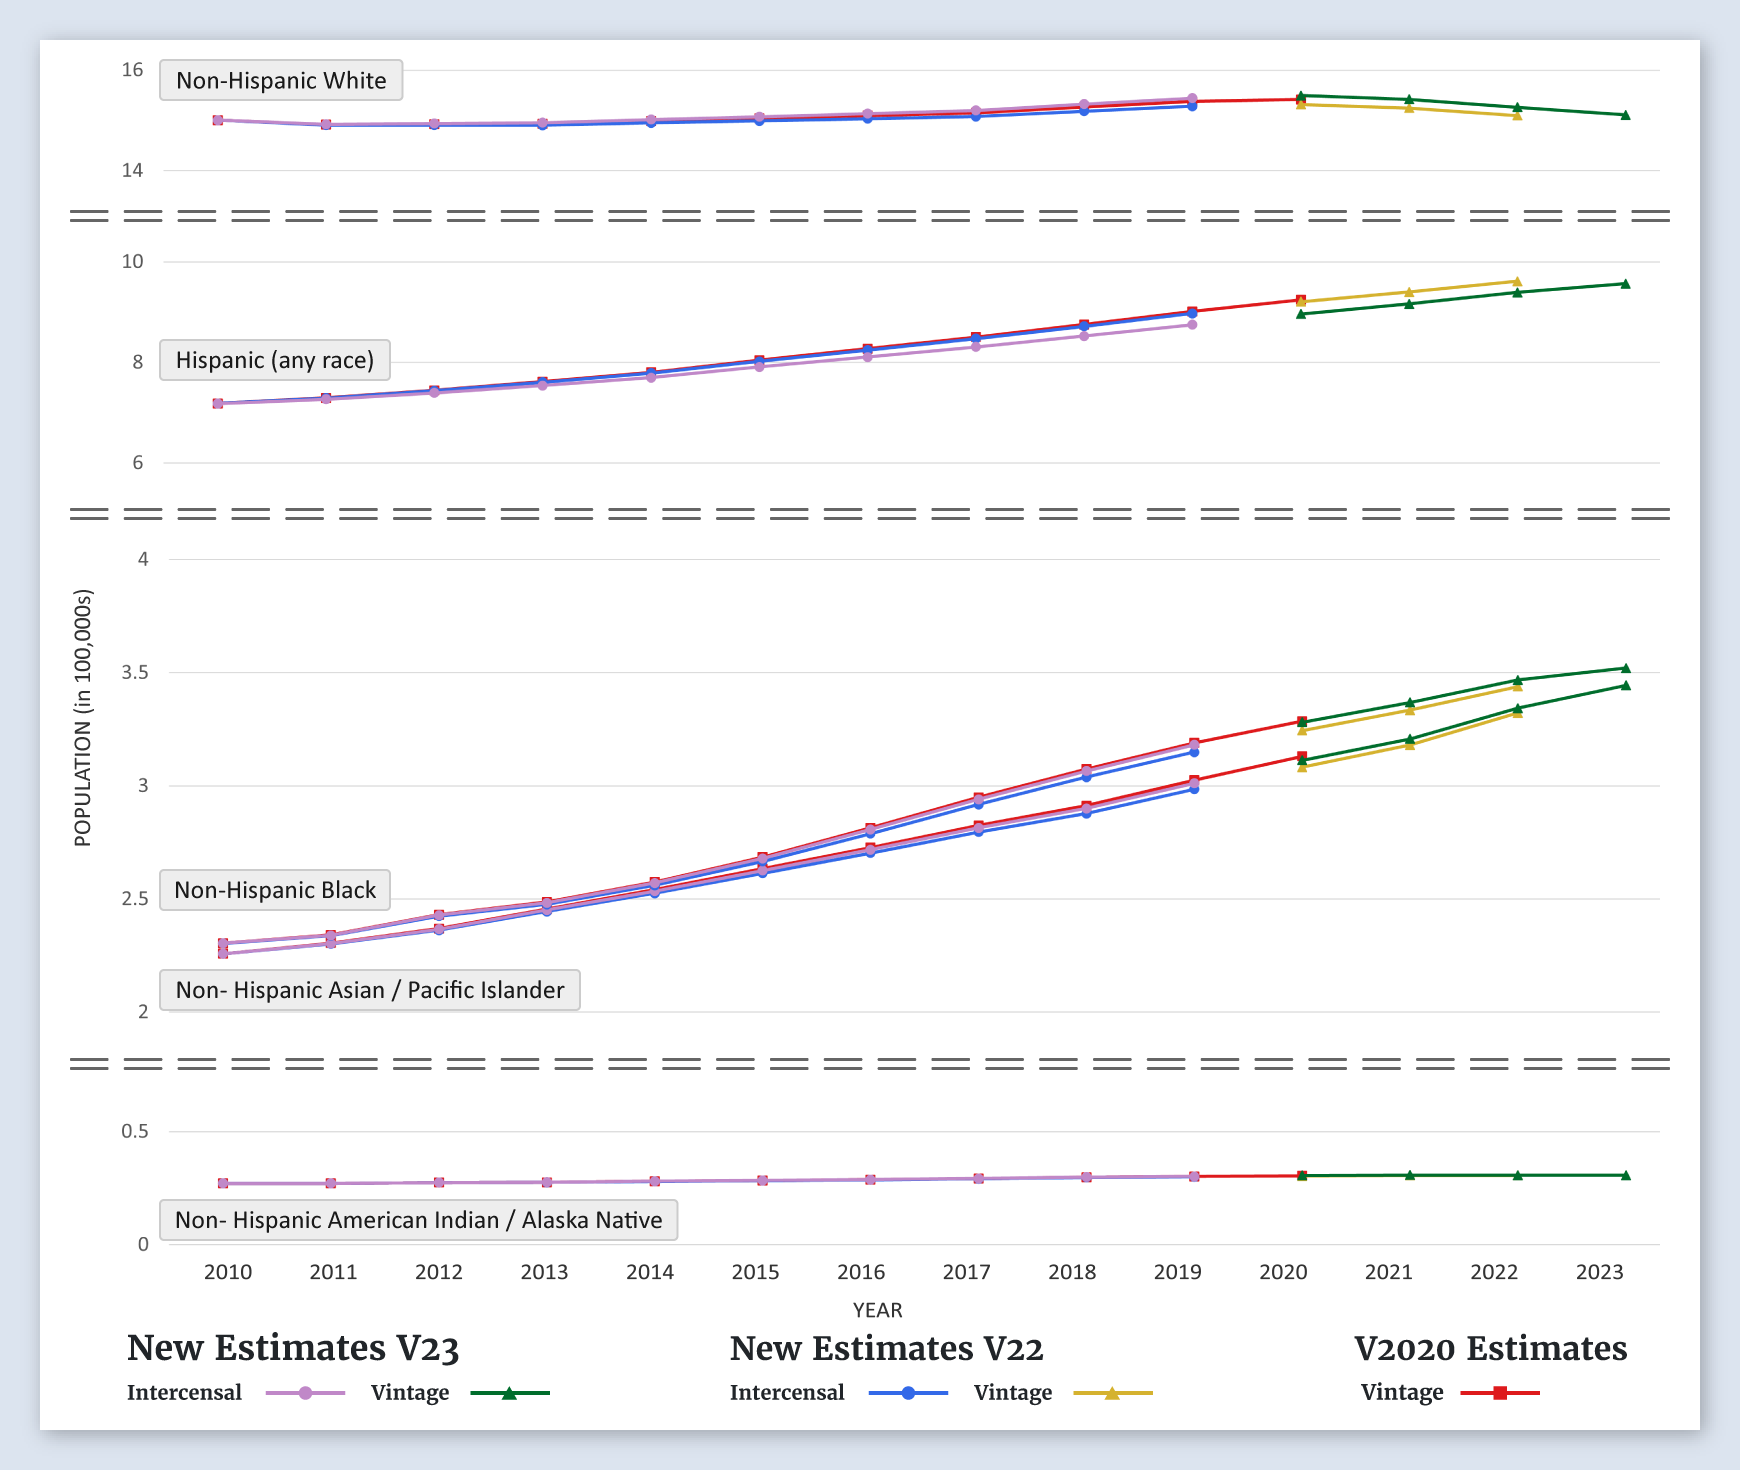Click the purple circle marker for V23 Intercensal

pos(306,1393)
